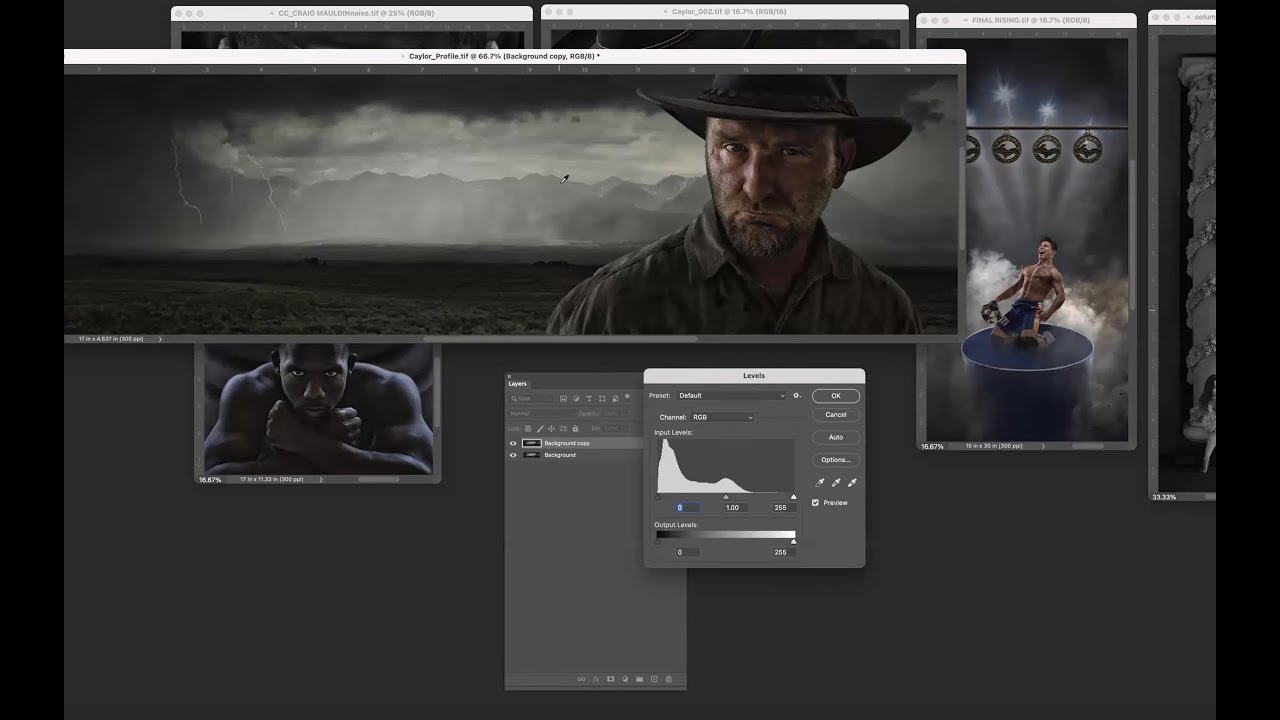Open the Levels preset options gear menu
The width and height of the screenshot is (1280, 720).
pyautogui.click(x=797, y=396)
